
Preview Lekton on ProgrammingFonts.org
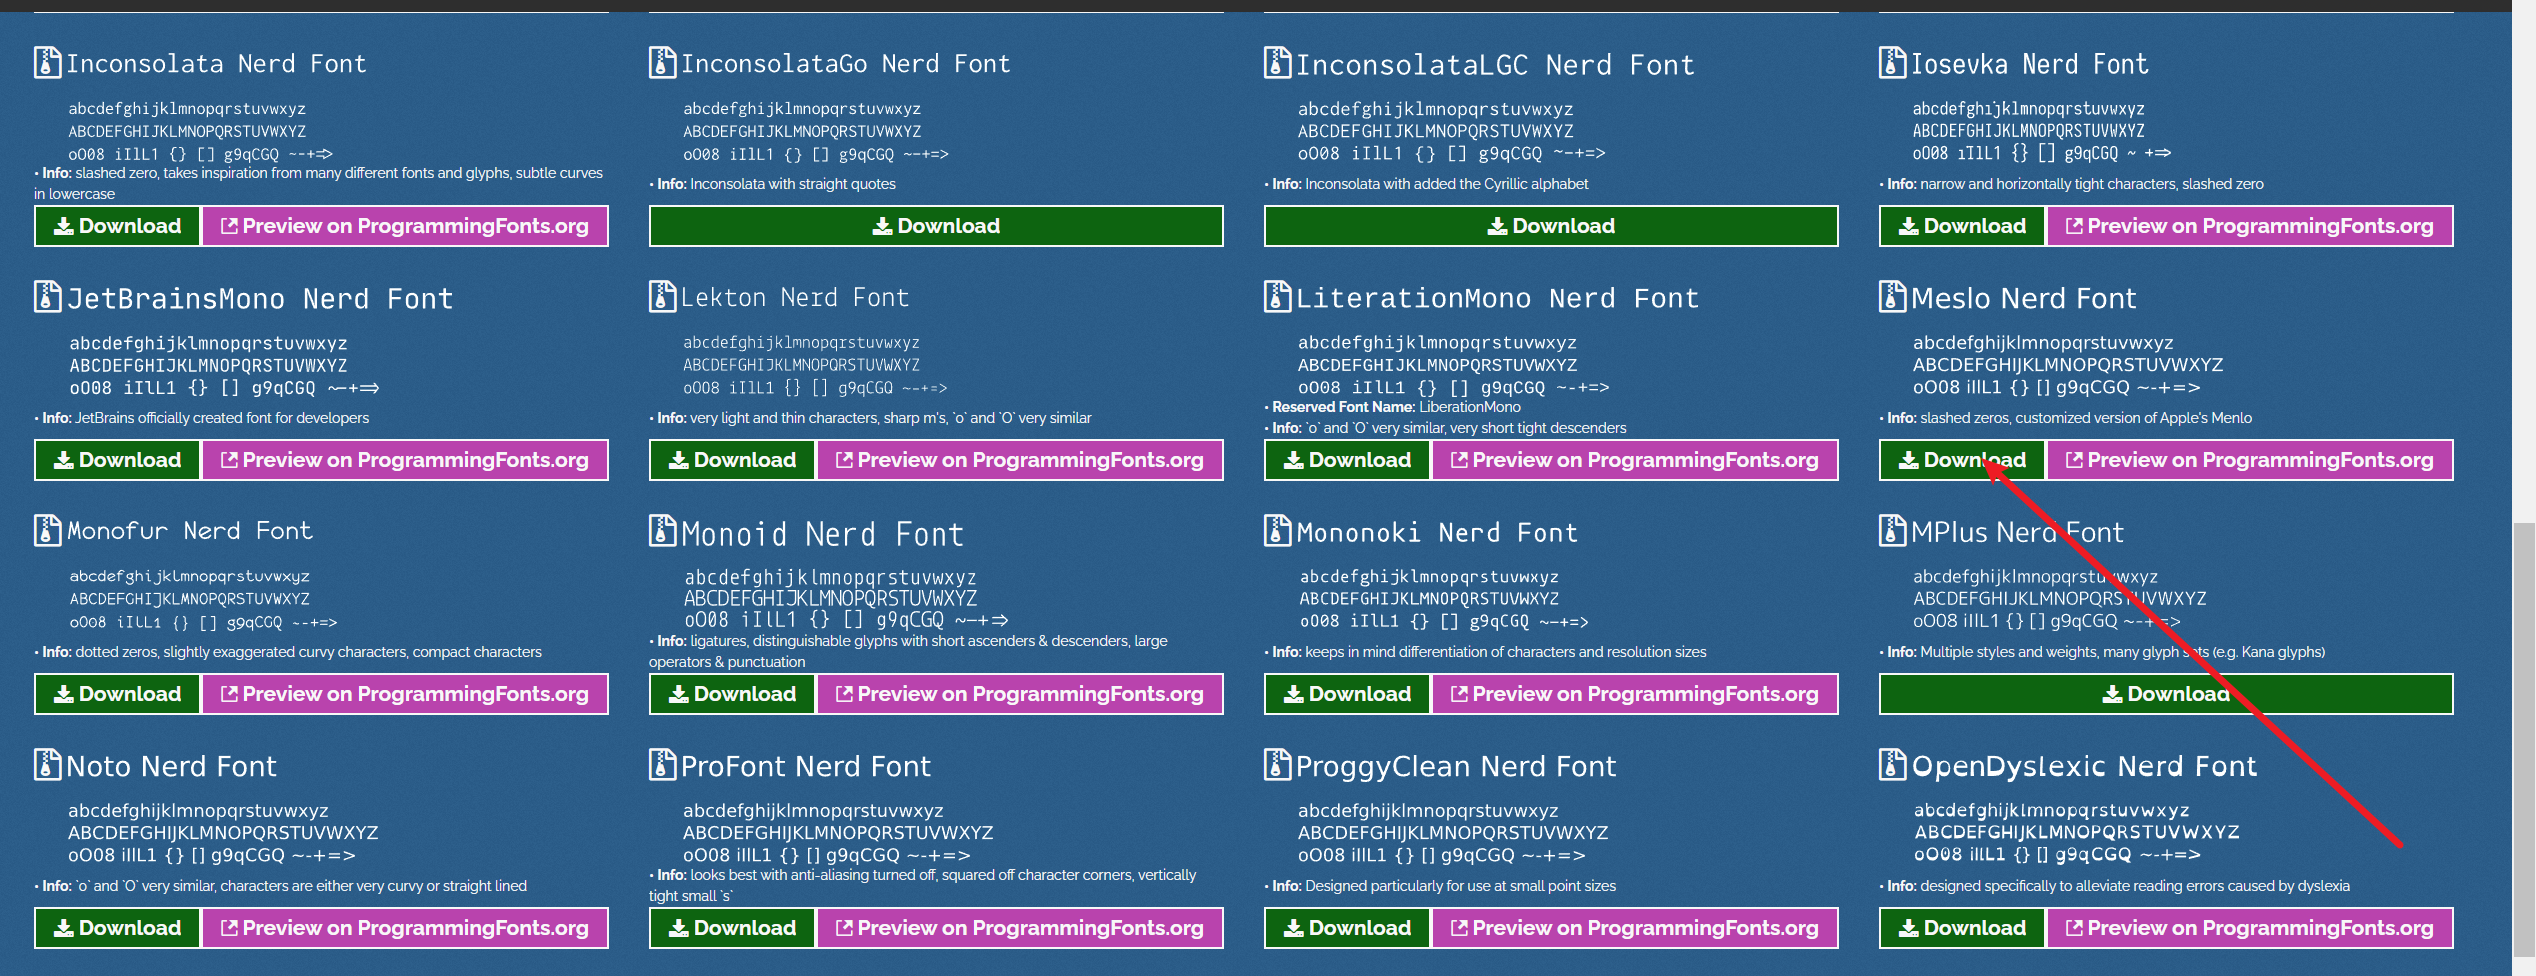1021,460
